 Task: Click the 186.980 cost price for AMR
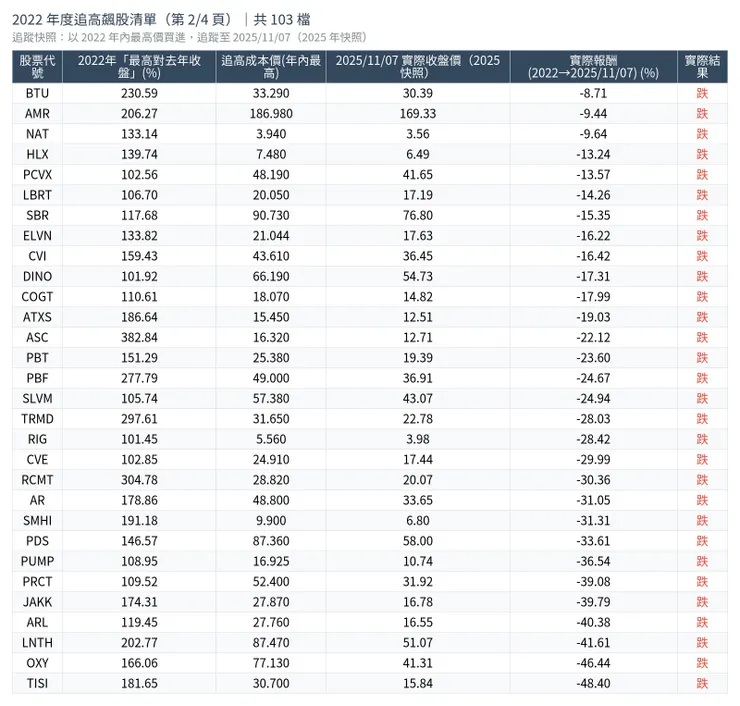(271, 114)
